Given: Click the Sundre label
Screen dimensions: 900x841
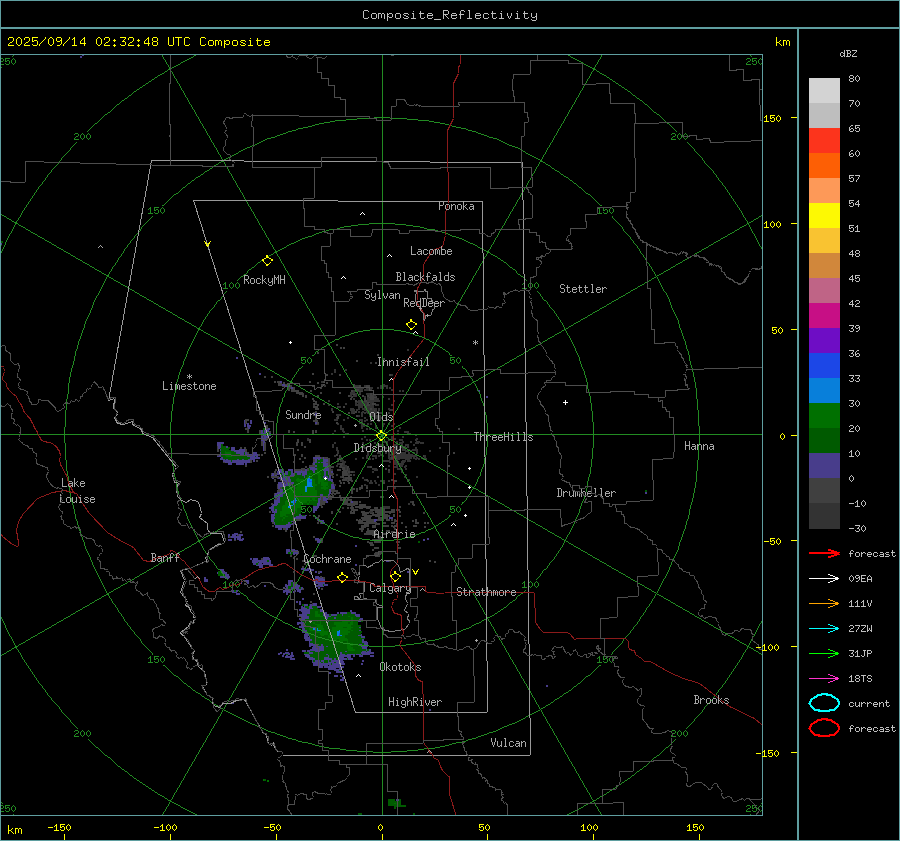Looking at the screenshot, I should 303,415.
